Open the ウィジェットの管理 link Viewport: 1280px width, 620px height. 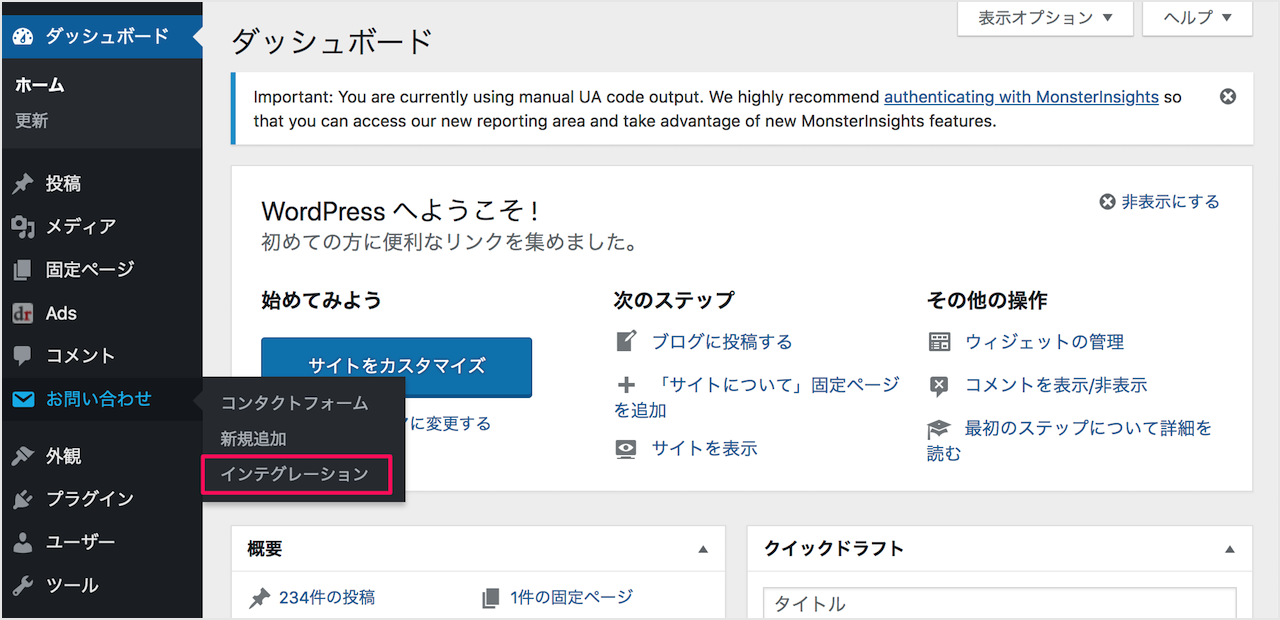click(1045, 342)
